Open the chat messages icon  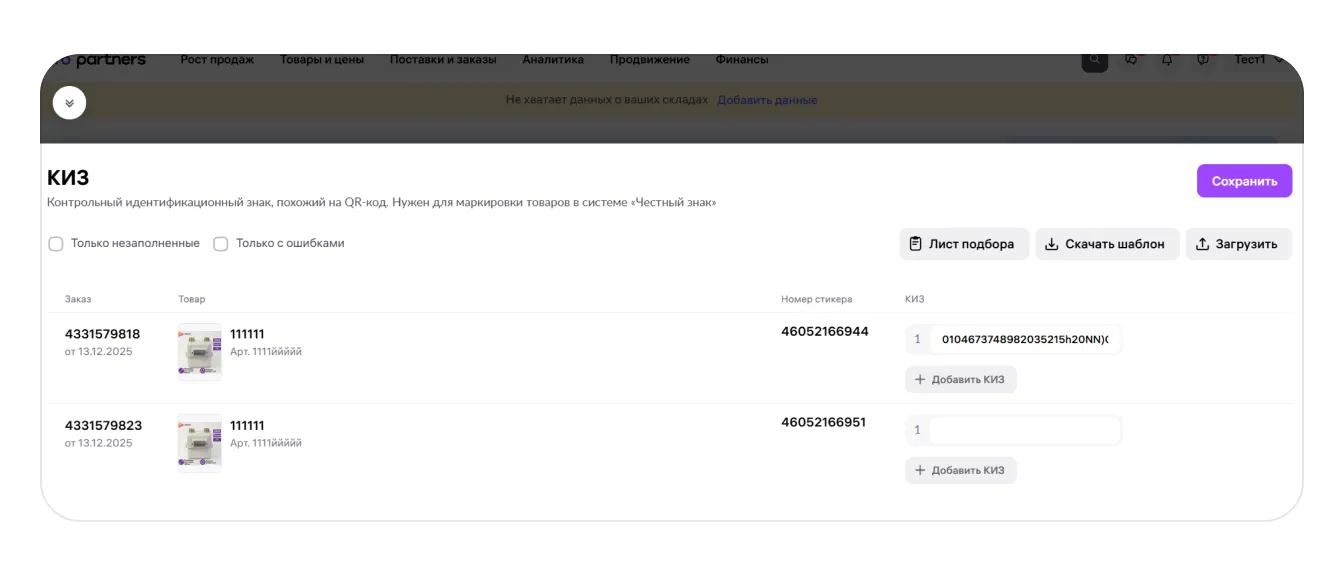[1131, 60]
